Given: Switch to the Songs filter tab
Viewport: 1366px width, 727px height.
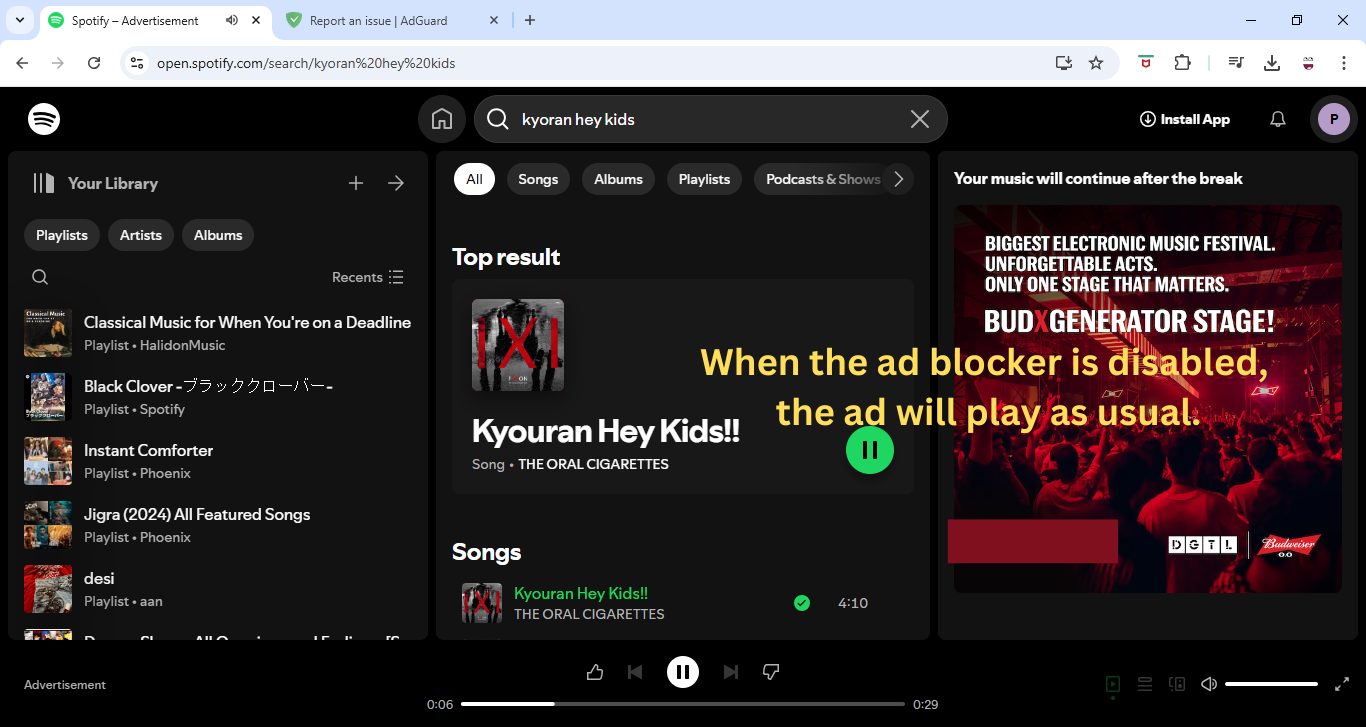Looking at the screenshot, I should 538,179.
